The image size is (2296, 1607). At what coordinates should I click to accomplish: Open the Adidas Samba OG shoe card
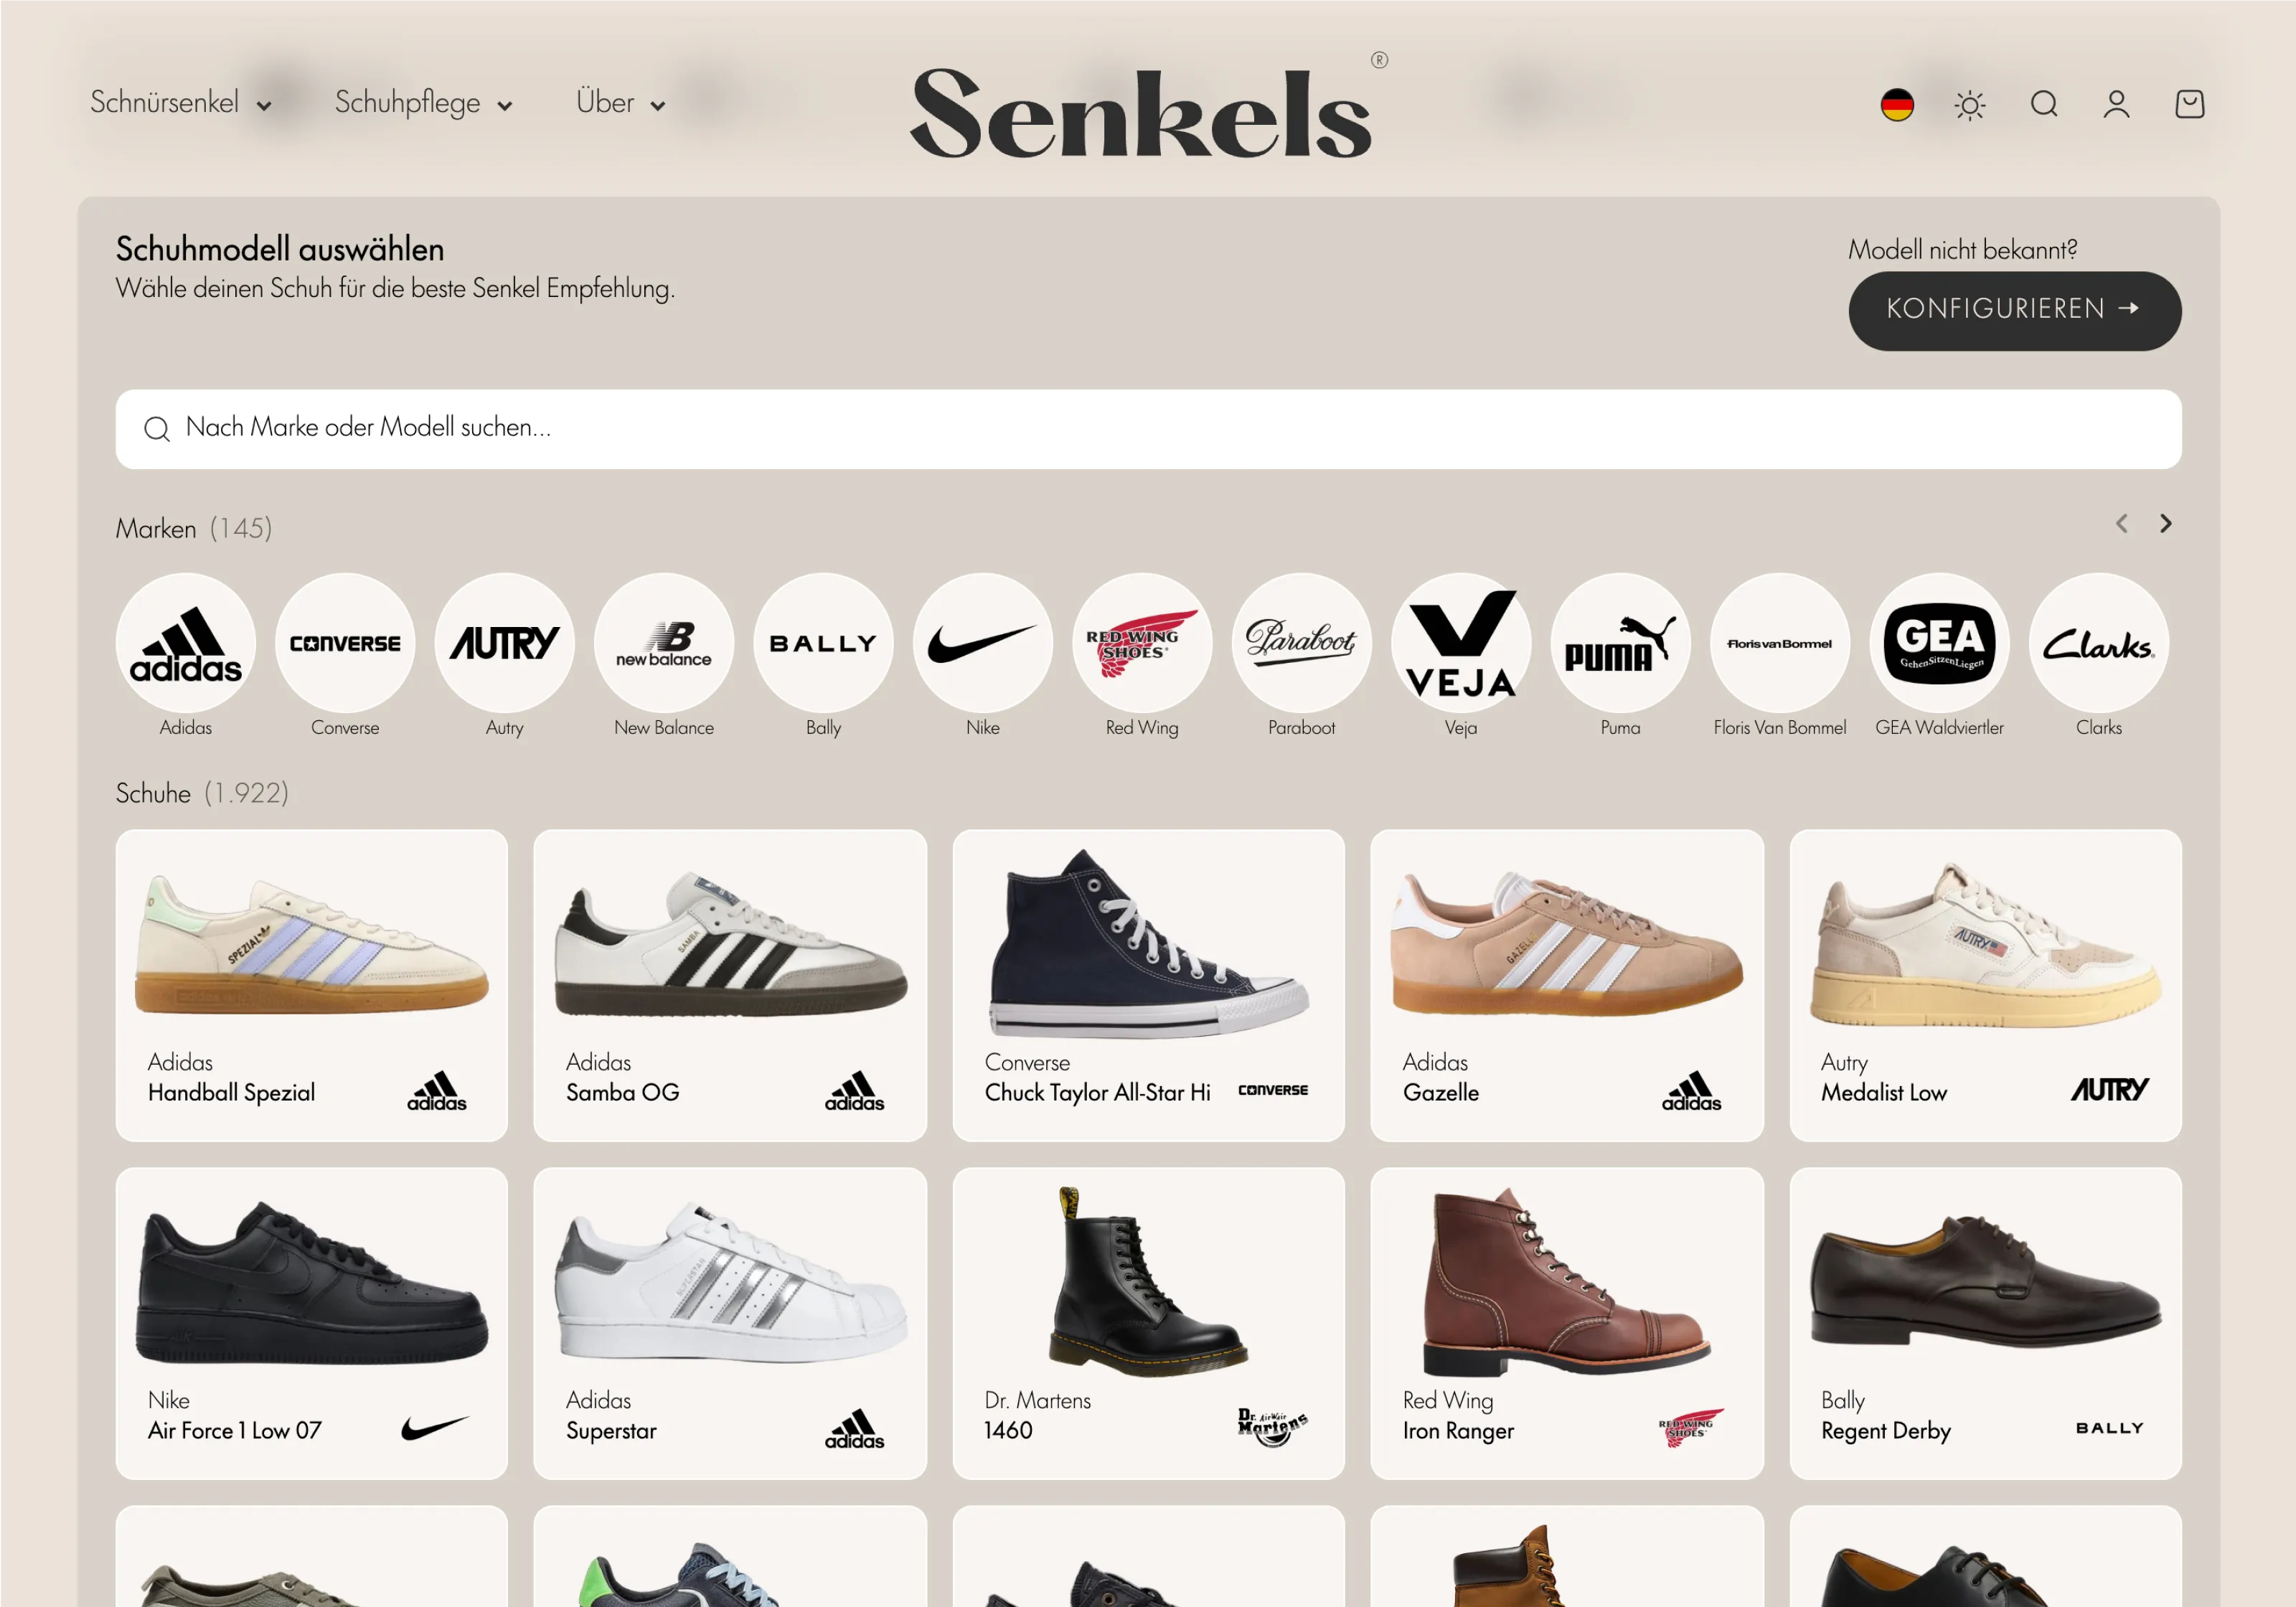click(730, 985)
